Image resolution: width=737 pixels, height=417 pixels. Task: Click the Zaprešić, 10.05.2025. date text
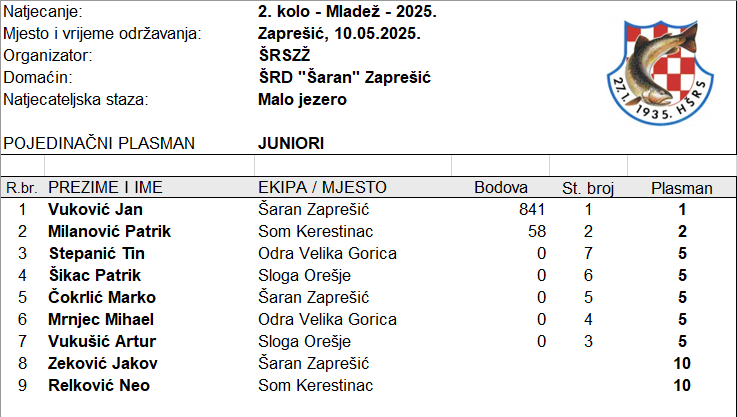coord(339,33)
